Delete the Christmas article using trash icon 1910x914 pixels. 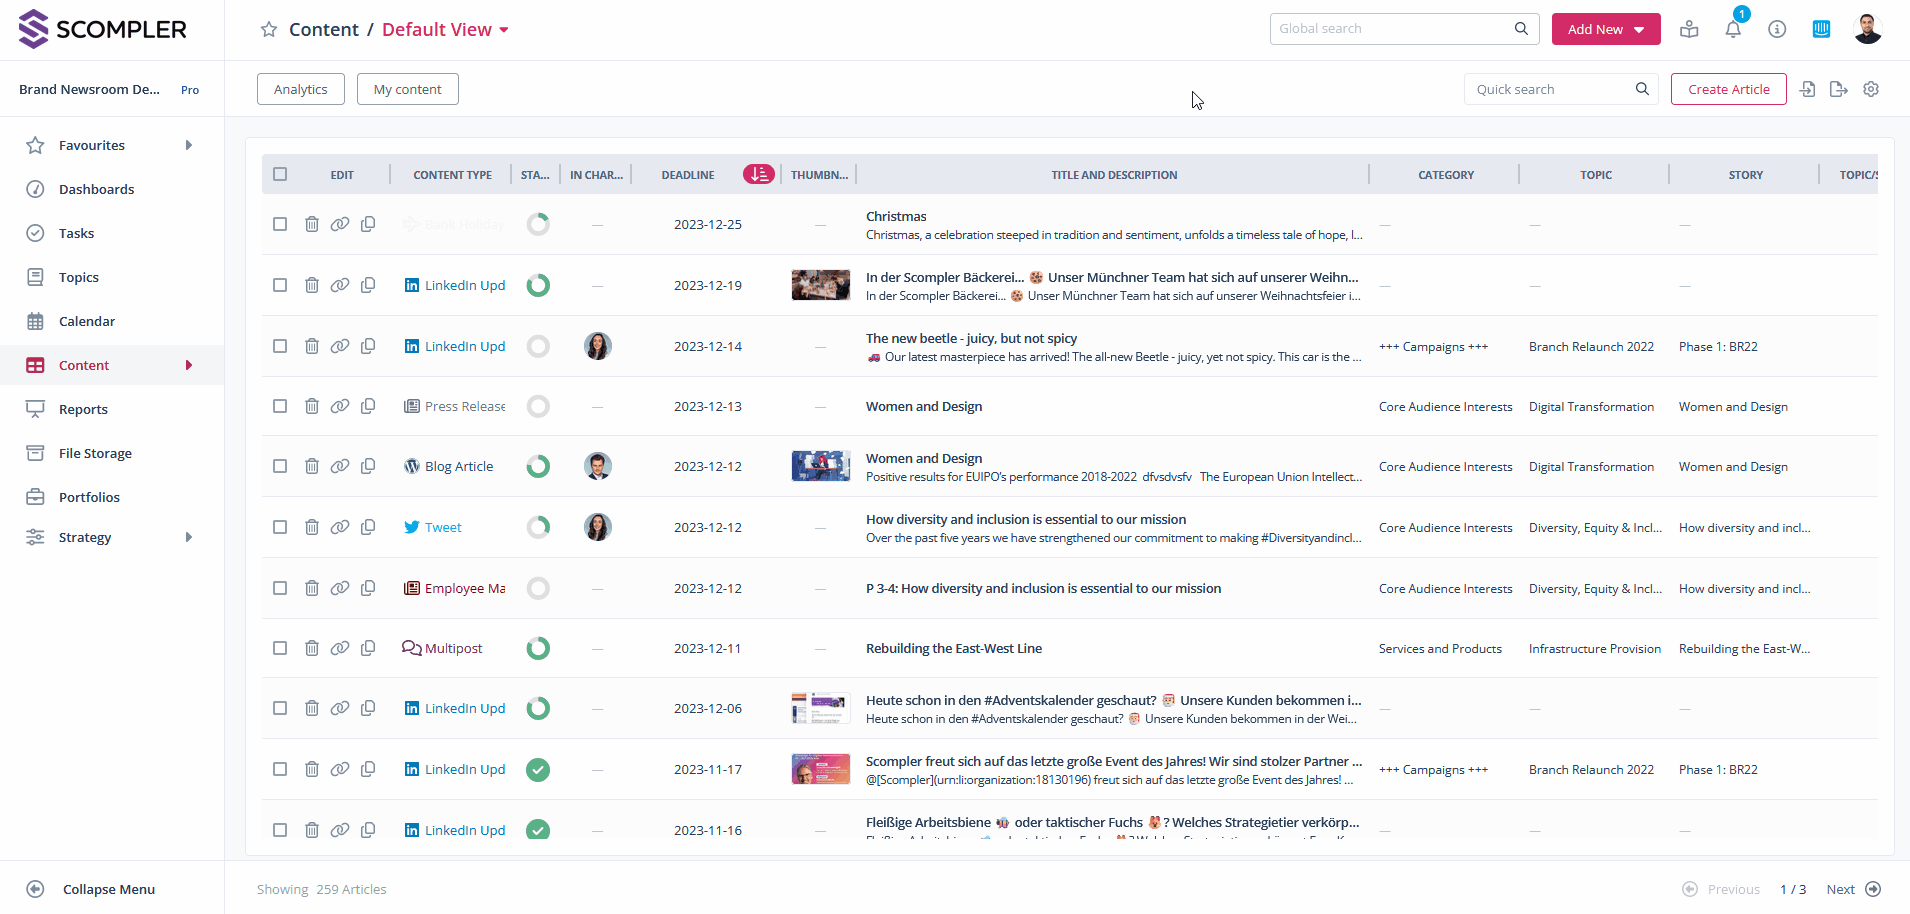click(312, 224)
